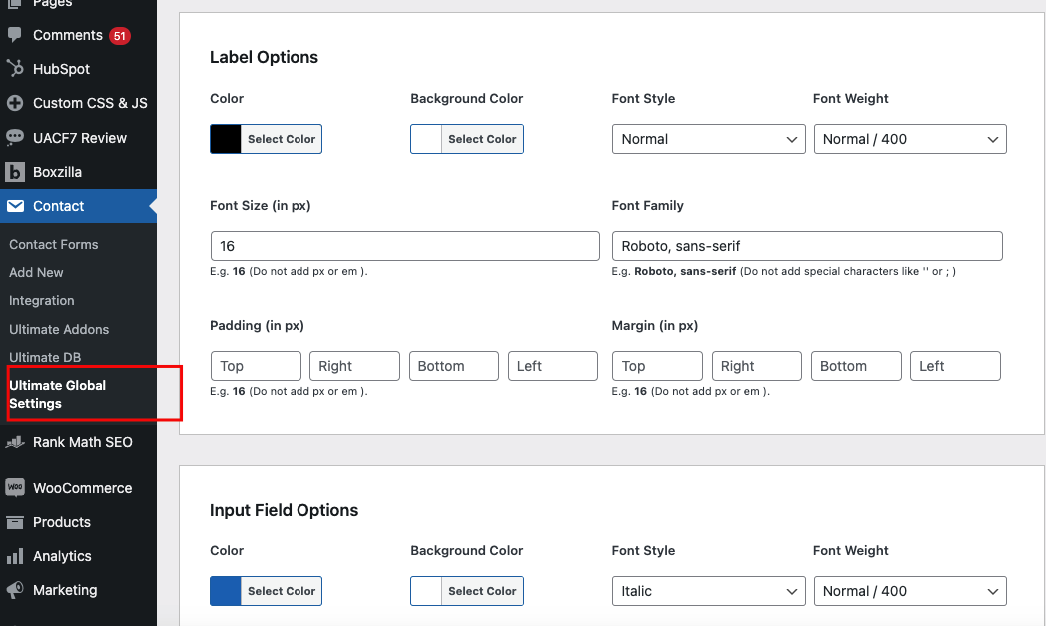Click the Marketing megaphone icon

click(14, 590)
